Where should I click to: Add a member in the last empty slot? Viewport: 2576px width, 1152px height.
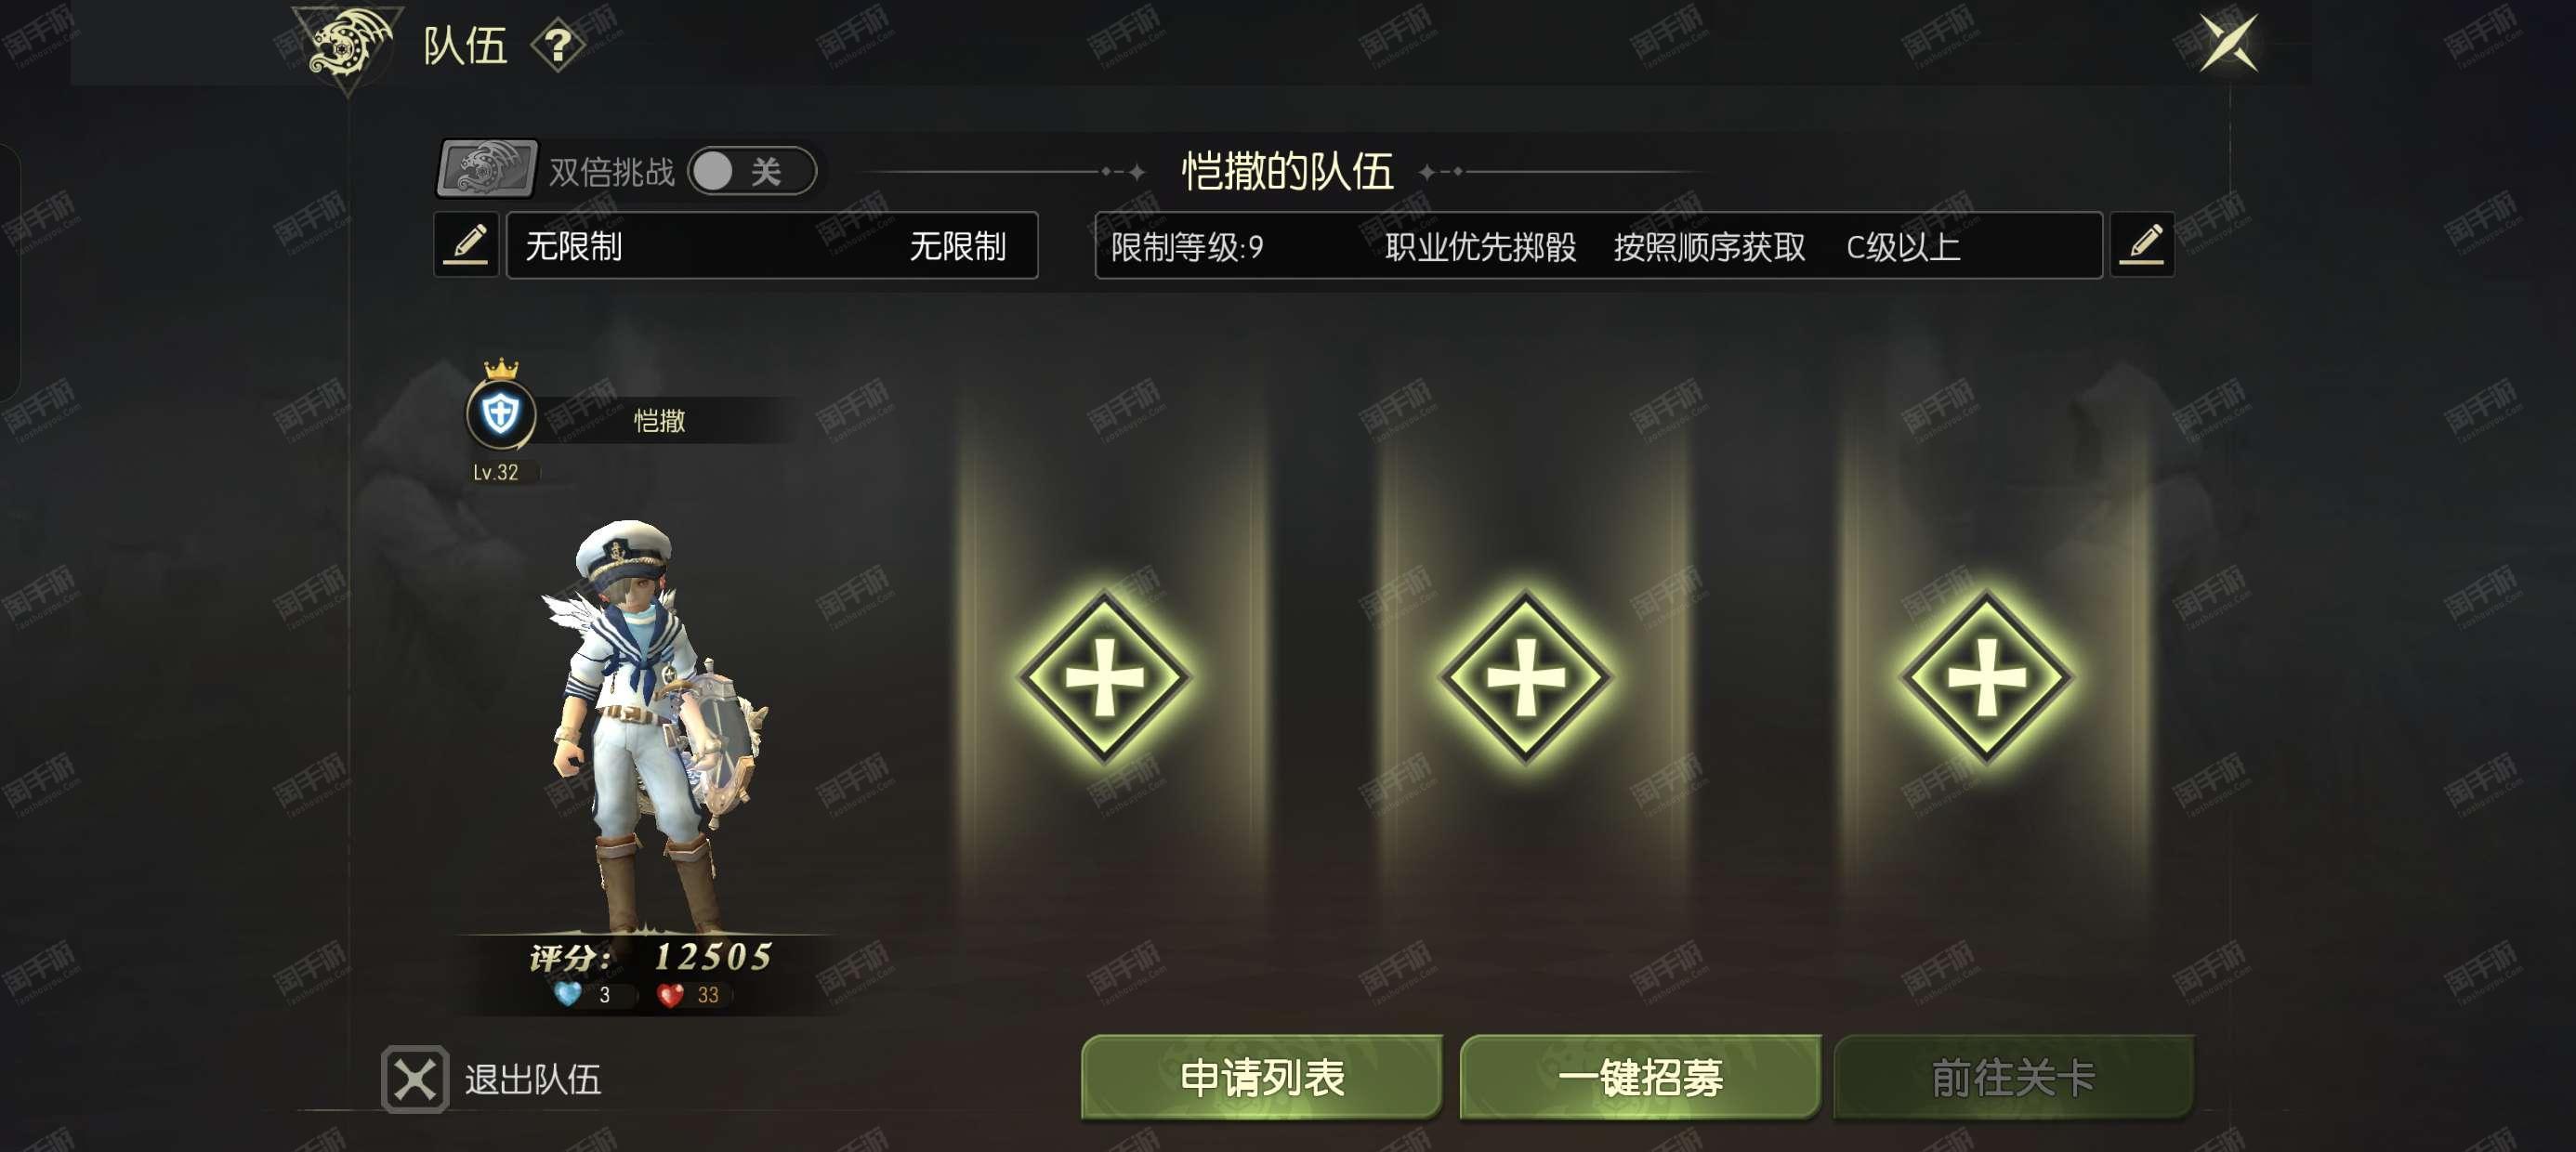[1986, 678]
